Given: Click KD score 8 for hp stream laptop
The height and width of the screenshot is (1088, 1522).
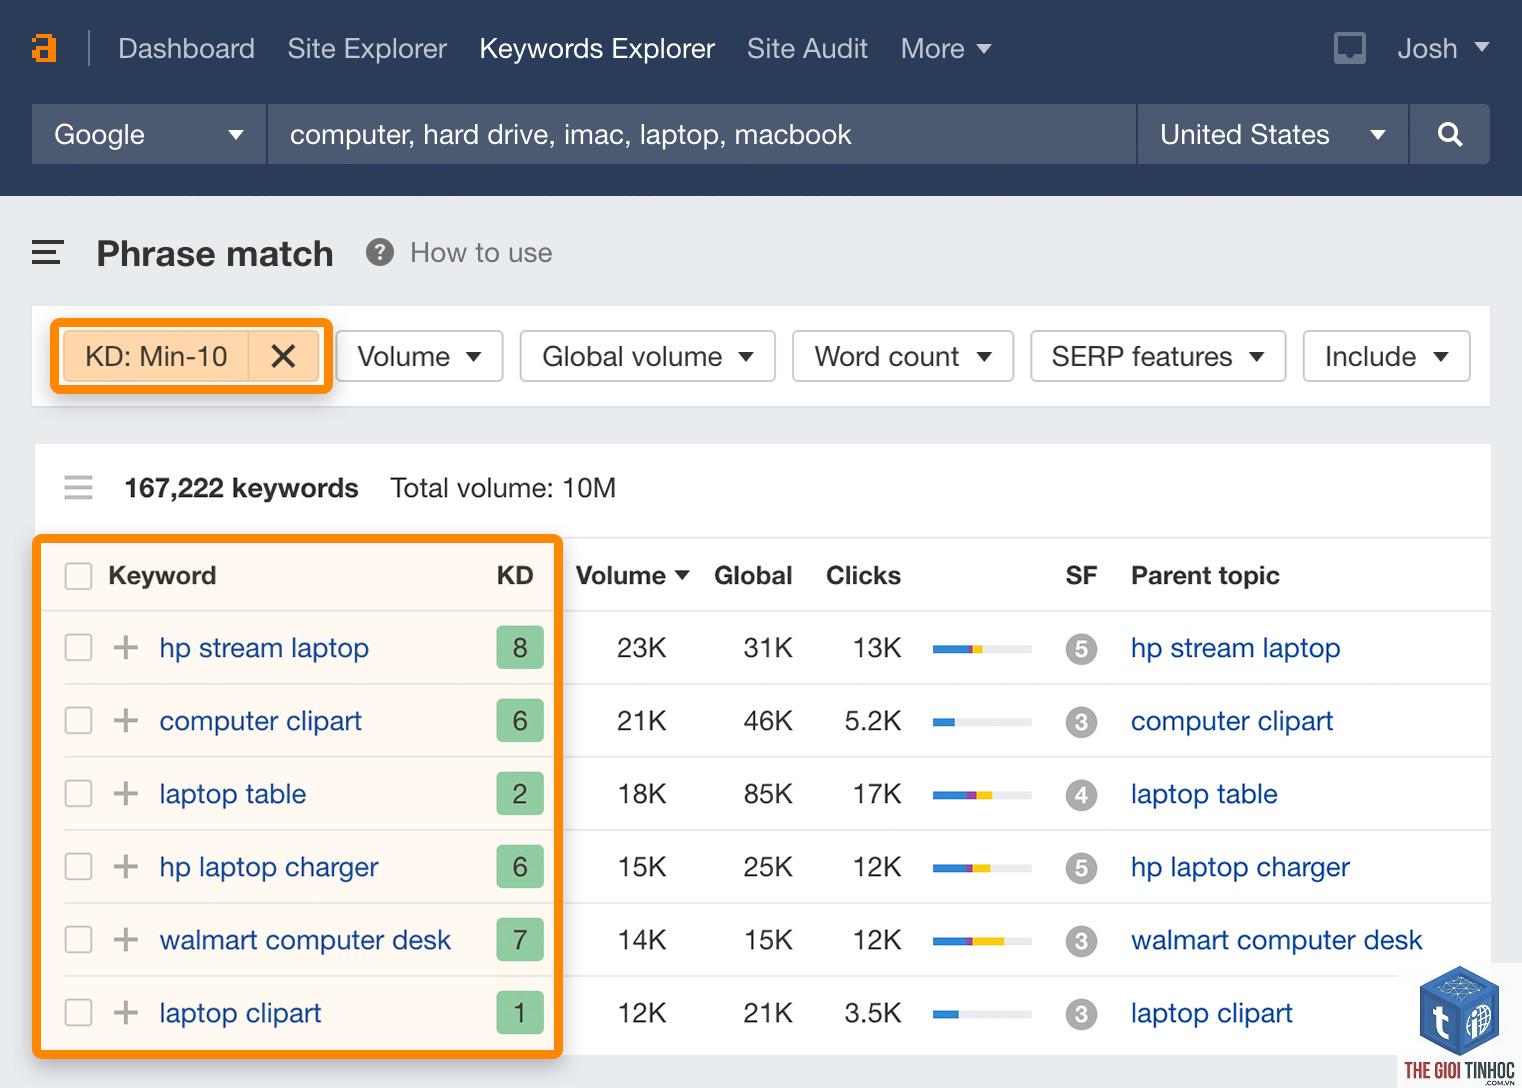Looking at the screenshot, I should [520, 648].
